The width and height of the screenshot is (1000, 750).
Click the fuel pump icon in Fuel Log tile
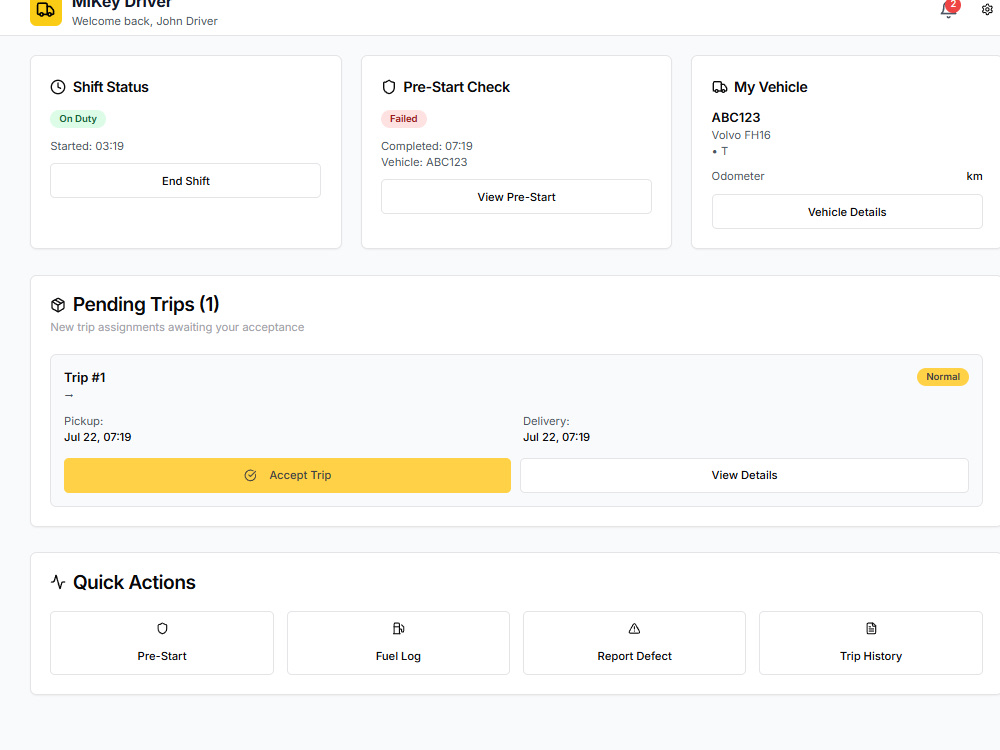399,629
